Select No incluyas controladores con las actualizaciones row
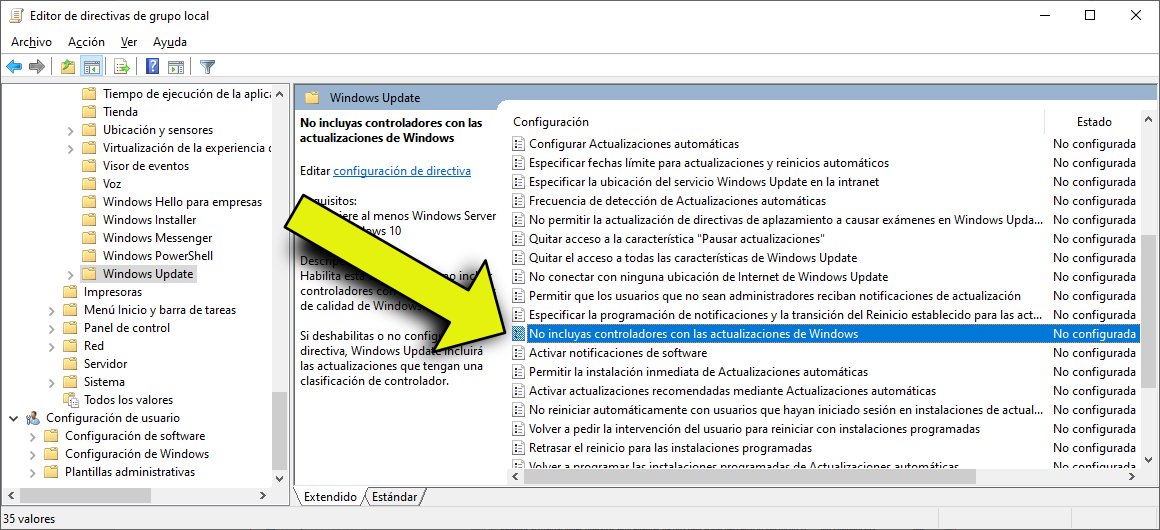 [x=825, y=334]
